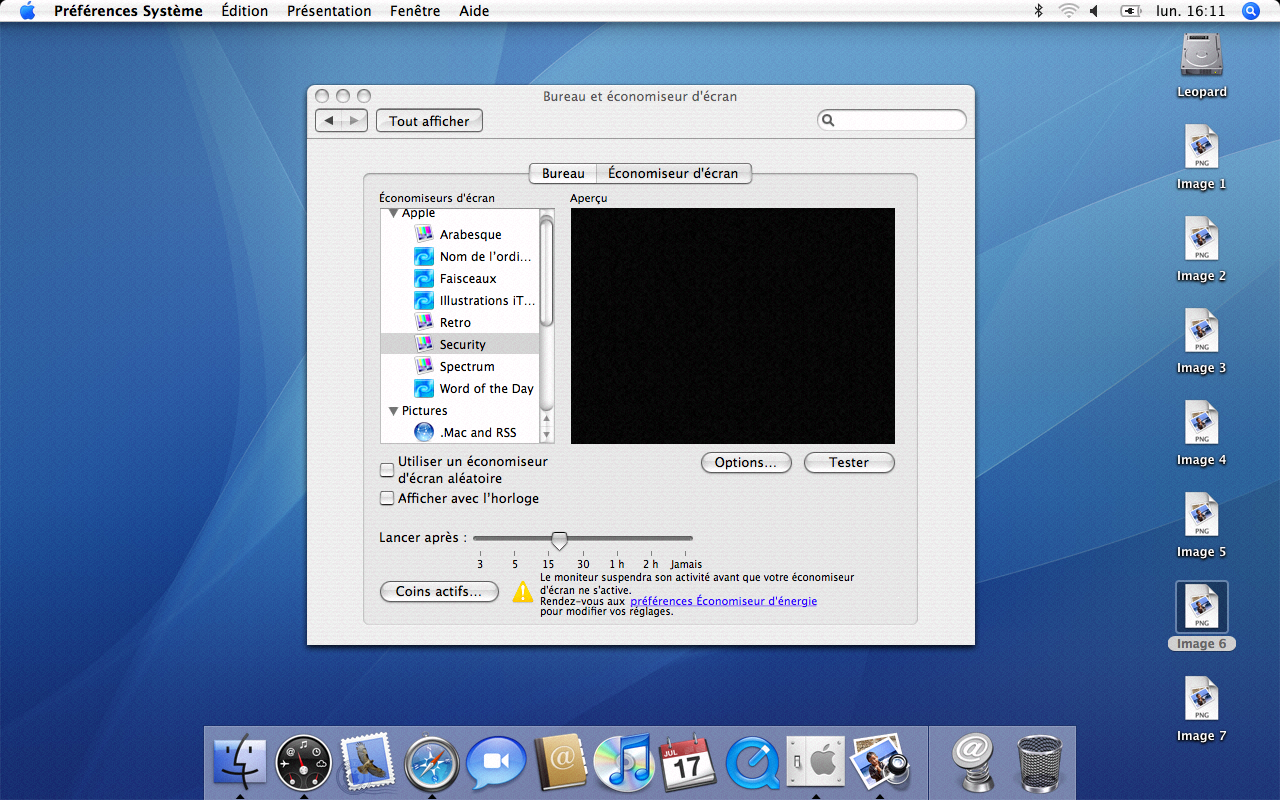This screenshot has width=1280, height=800.
Task: Open Coins actifs… settings
Action: tap(439, 591)
